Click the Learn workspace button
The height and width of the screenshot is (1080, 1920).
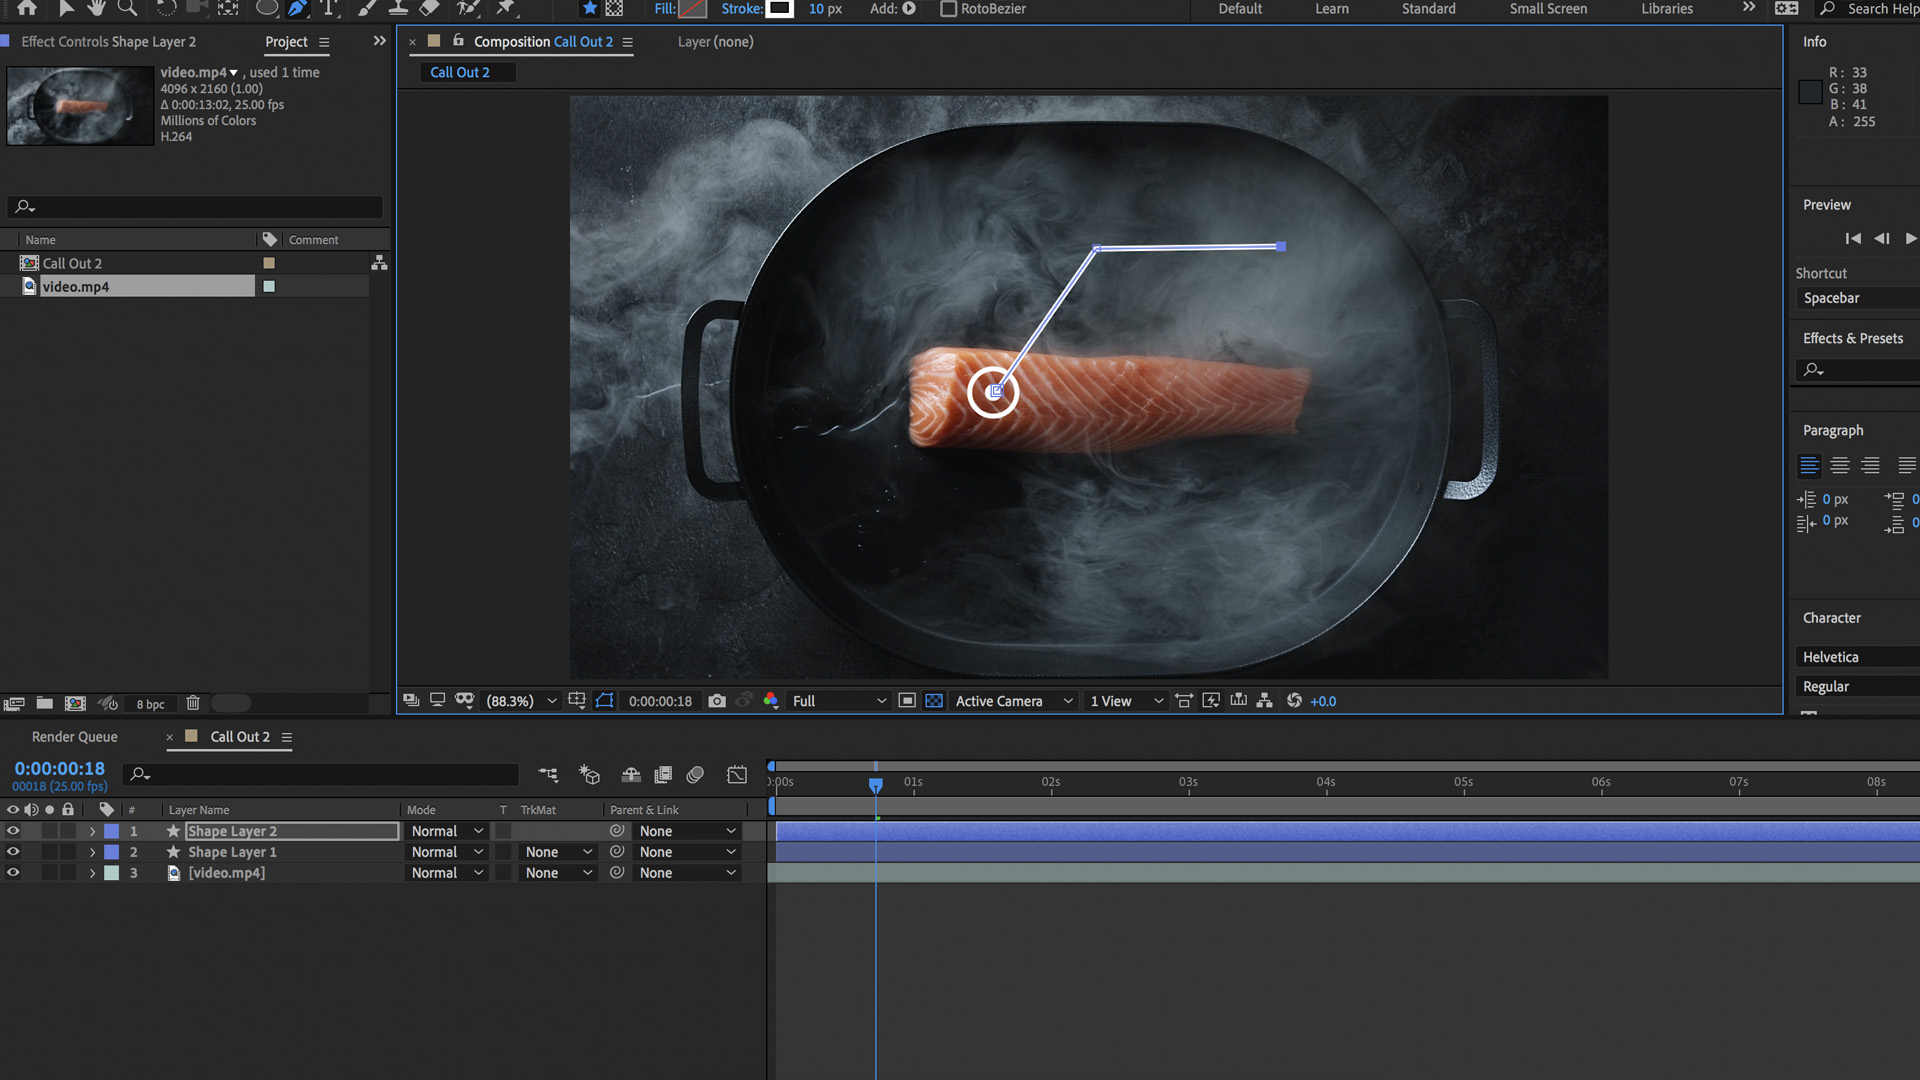(1331, 9)
